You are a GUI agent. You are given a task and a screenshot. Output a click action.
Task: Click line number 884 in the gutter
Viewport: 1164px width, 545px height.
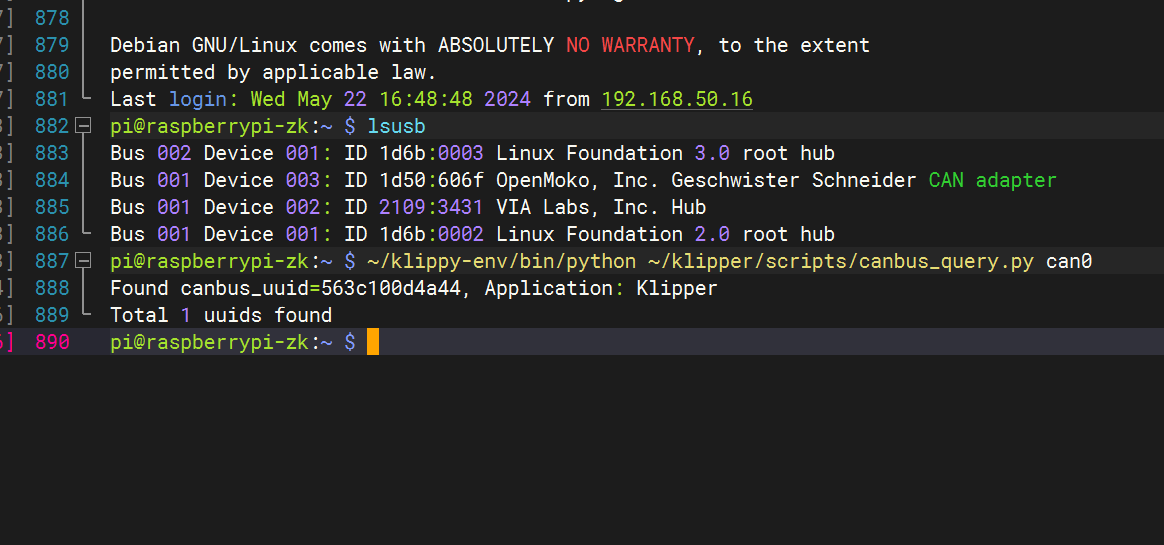52,180
